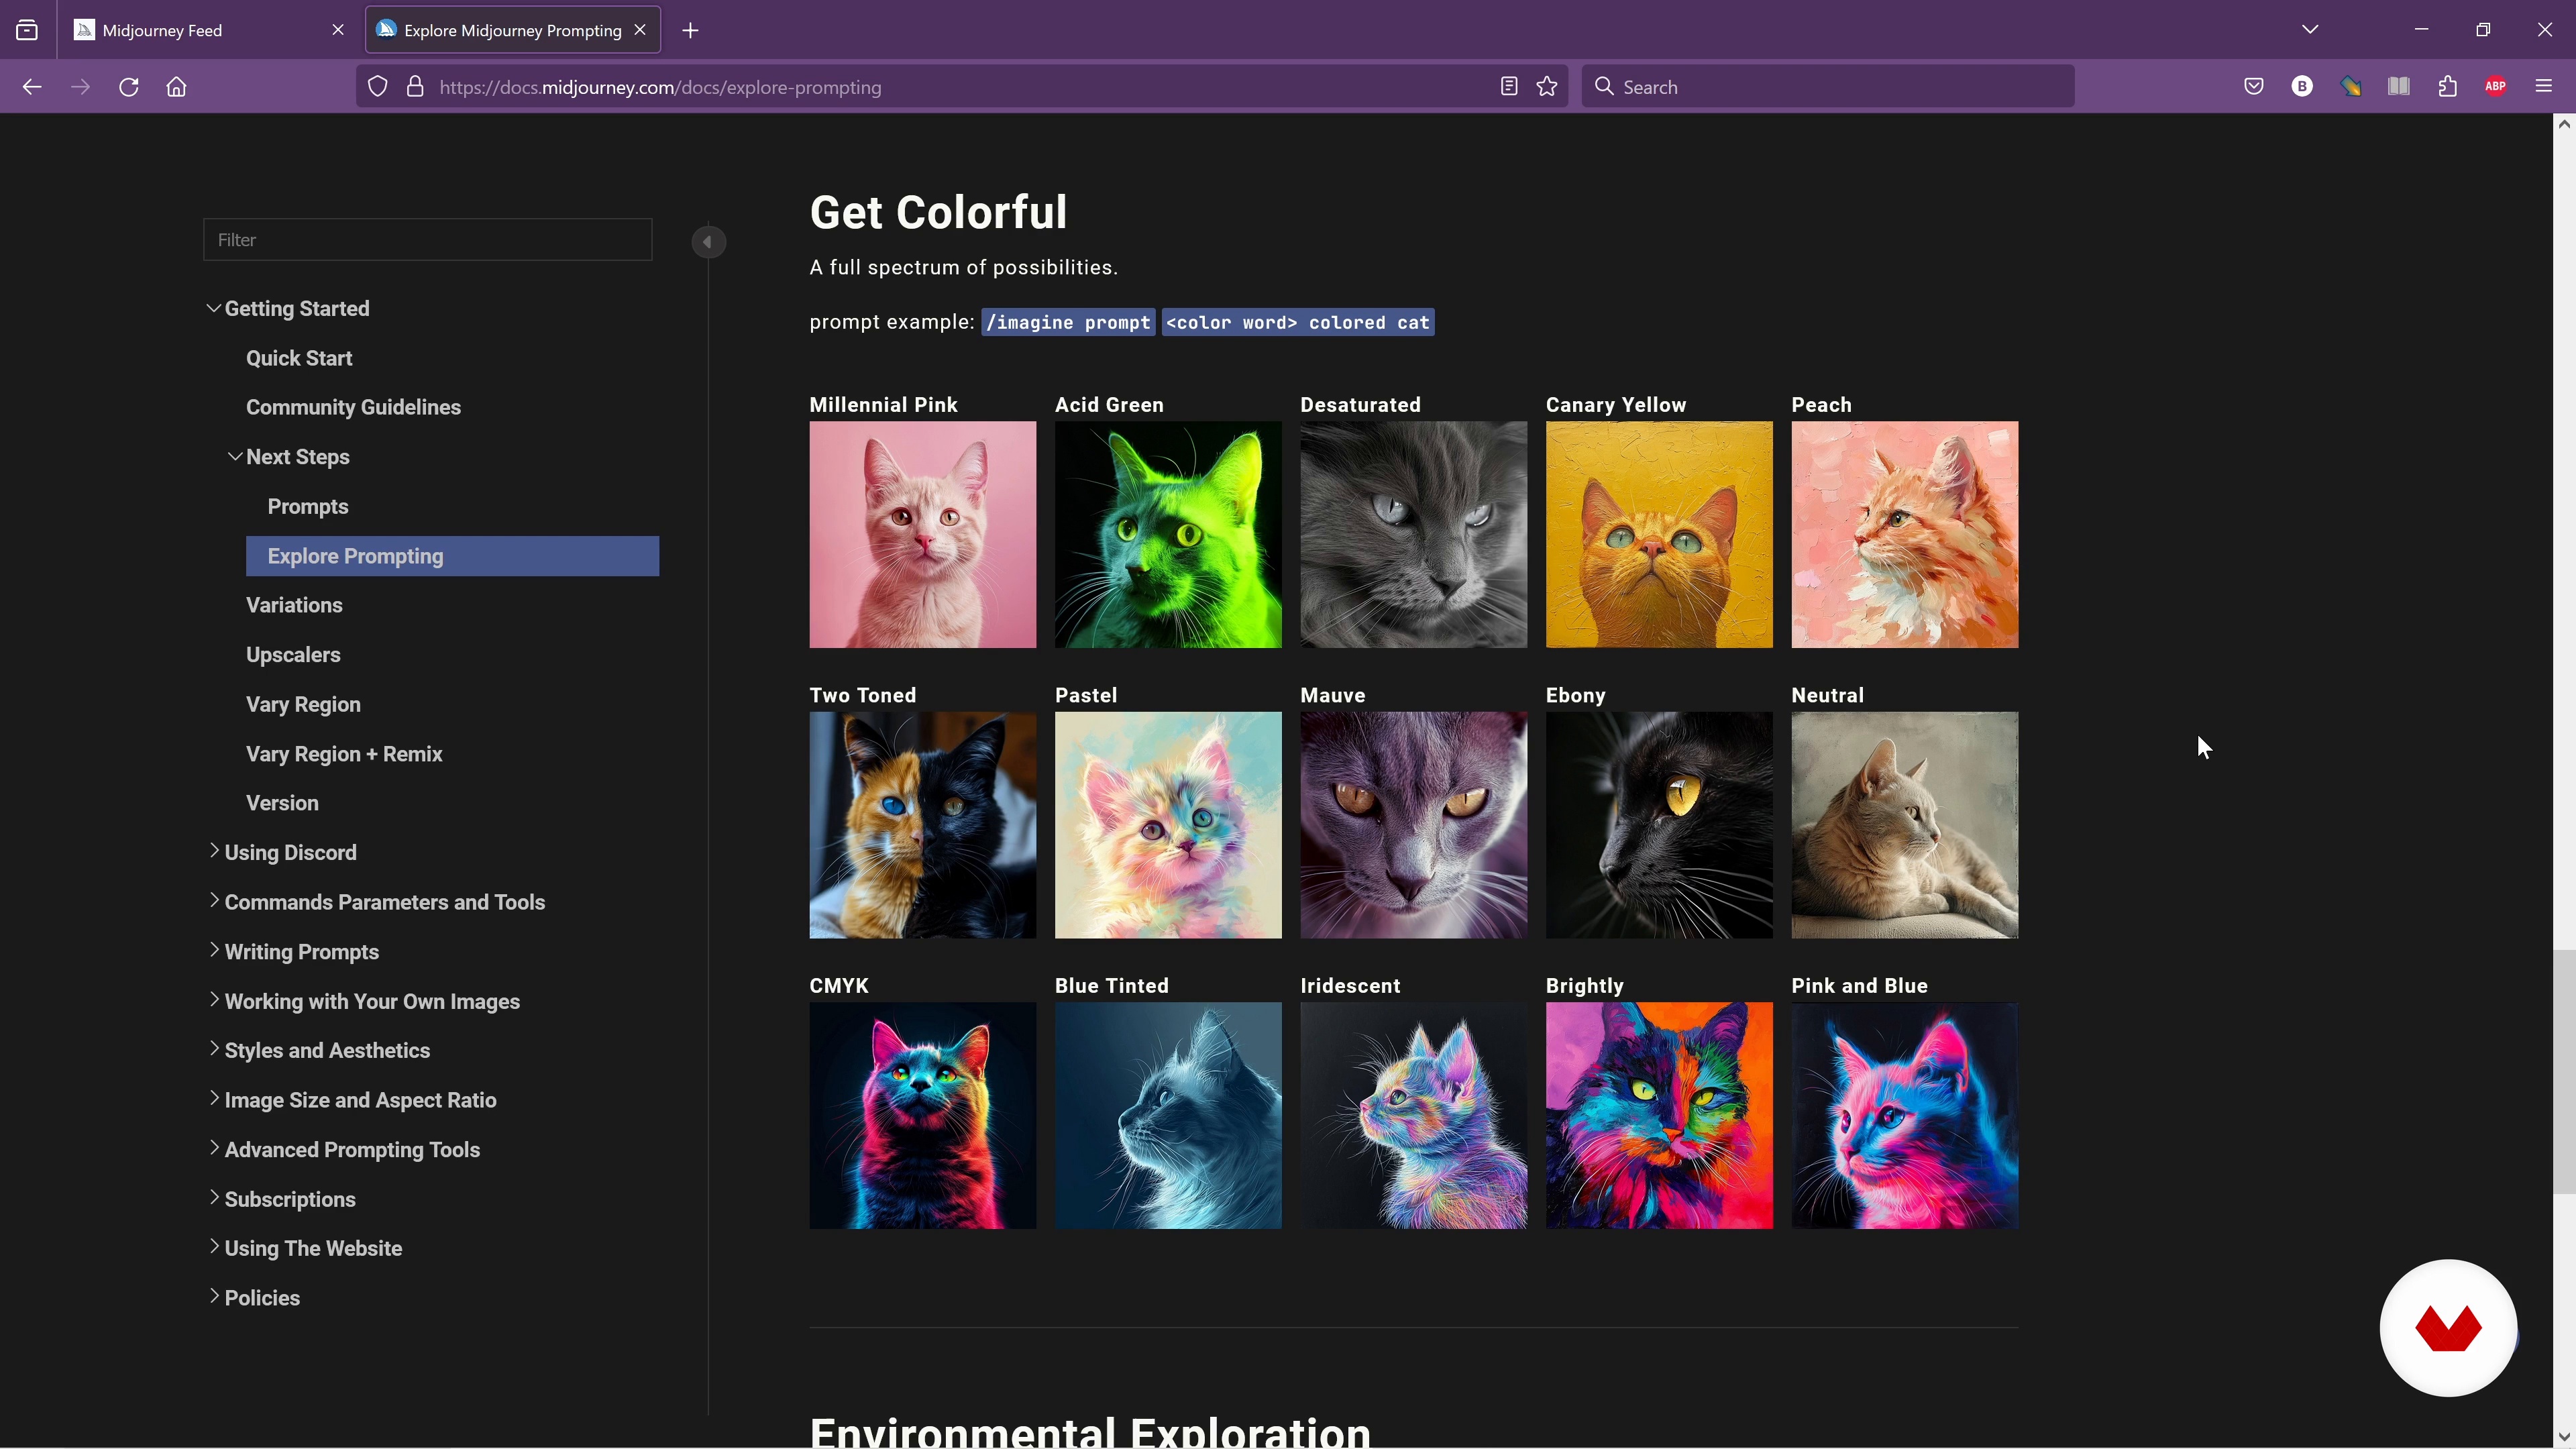Expand the Using Discord section
The image size is (2576, 1449).
[213, 851]
